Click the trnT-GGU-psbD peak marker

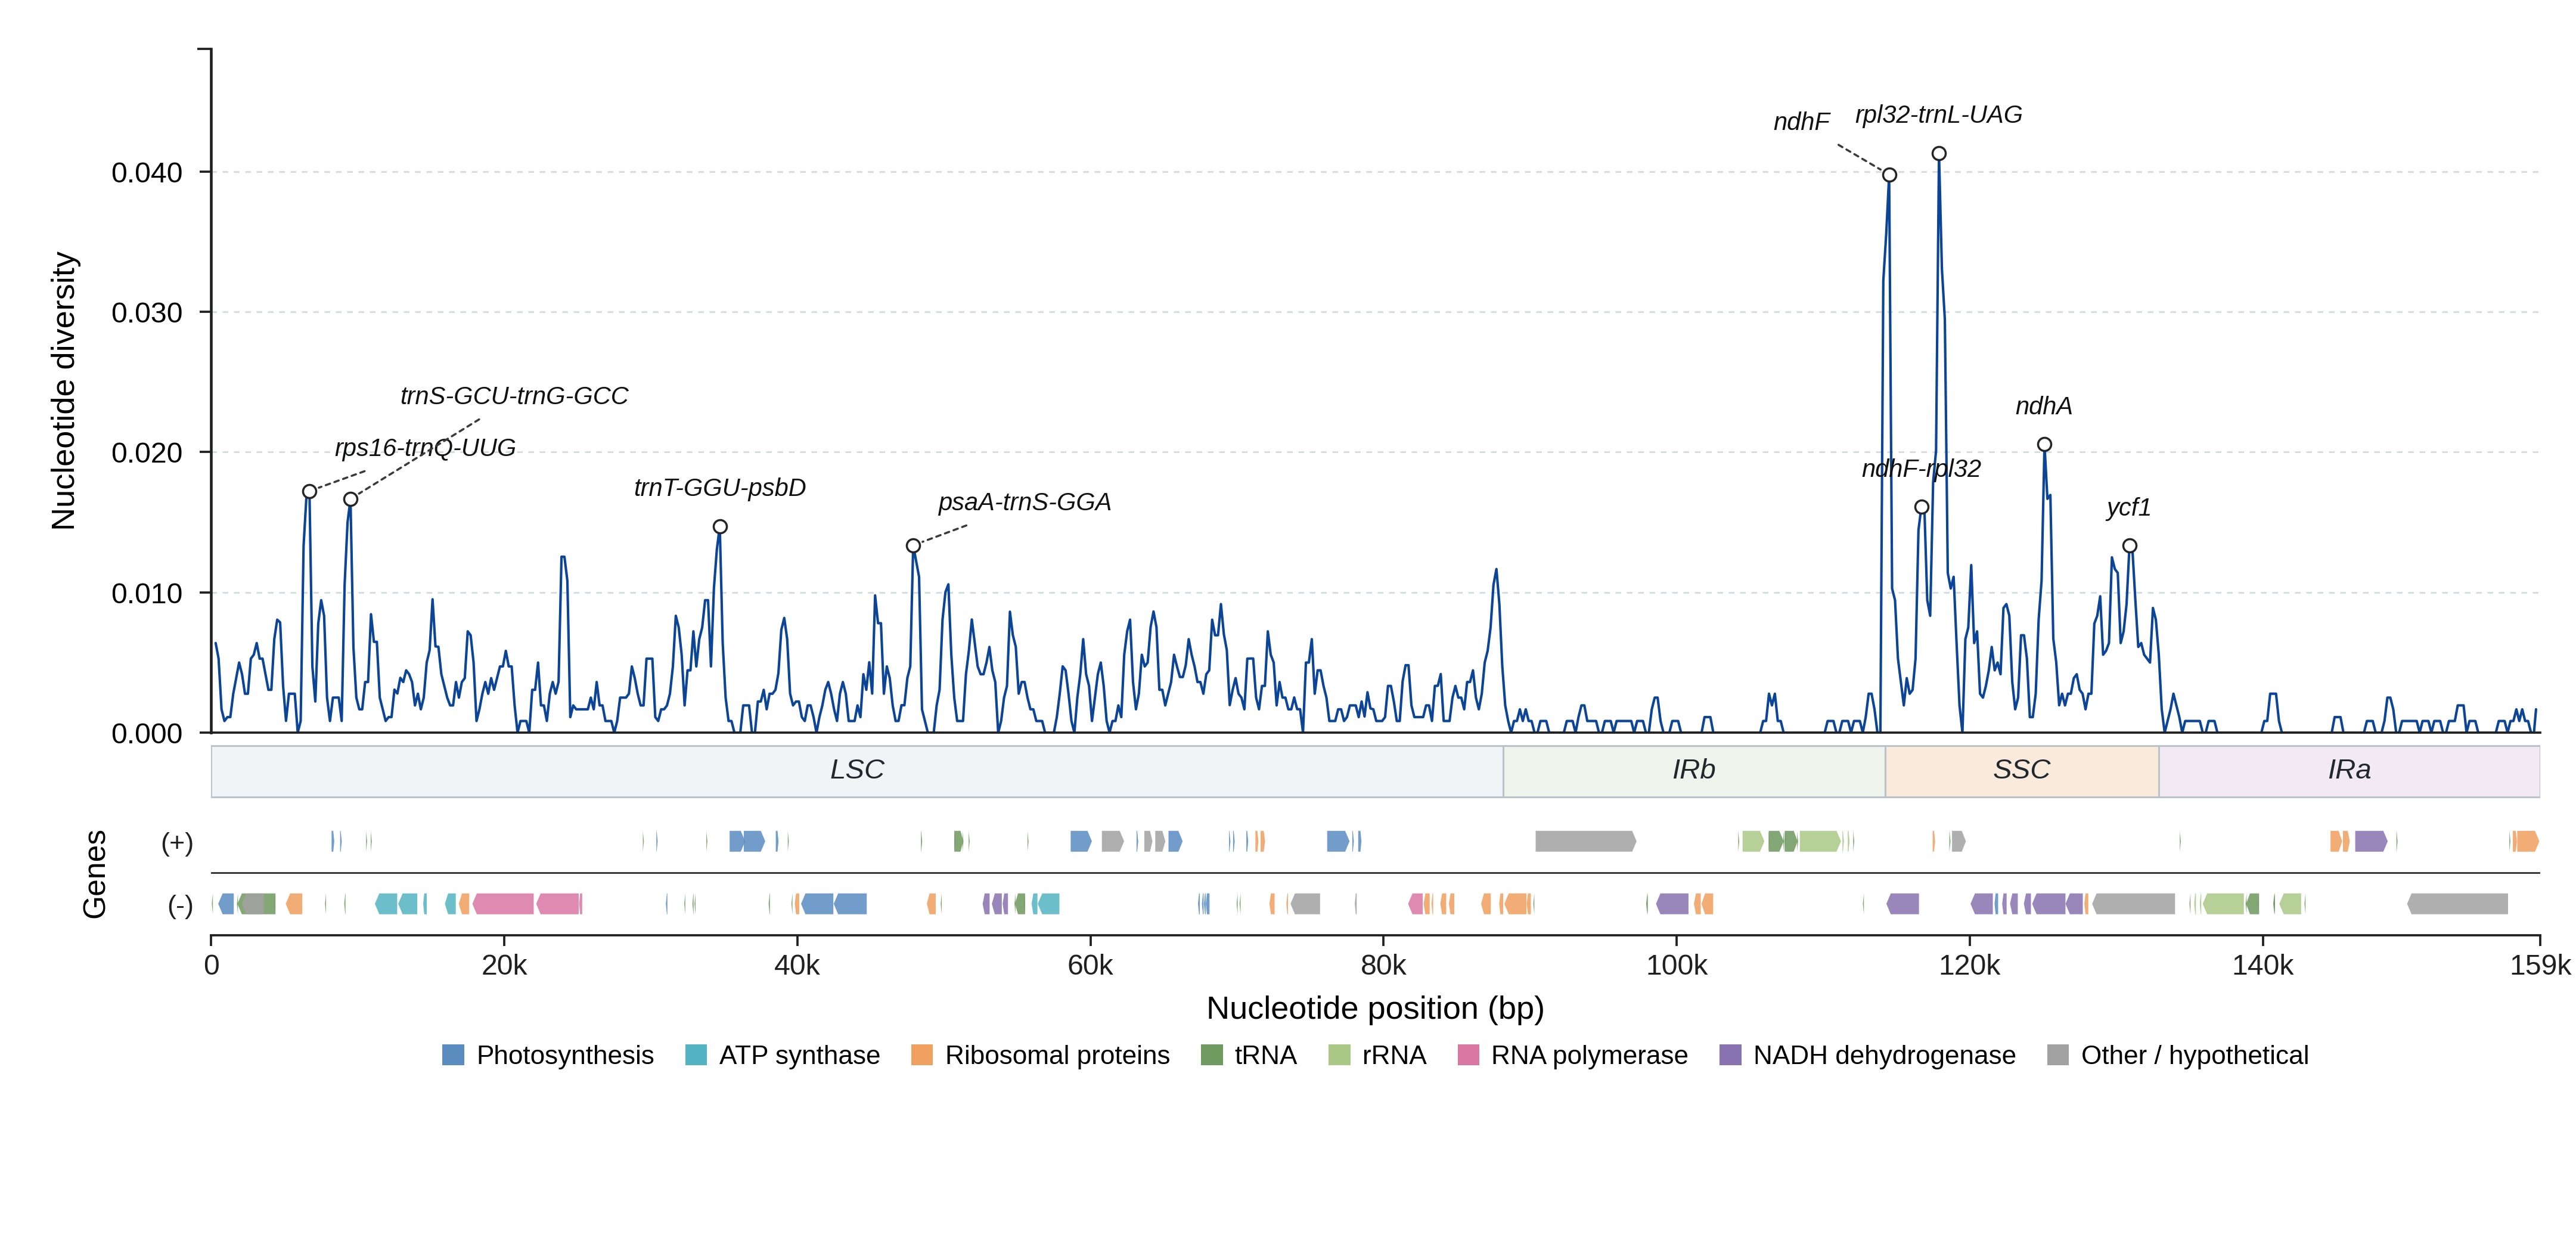point(720,527)
